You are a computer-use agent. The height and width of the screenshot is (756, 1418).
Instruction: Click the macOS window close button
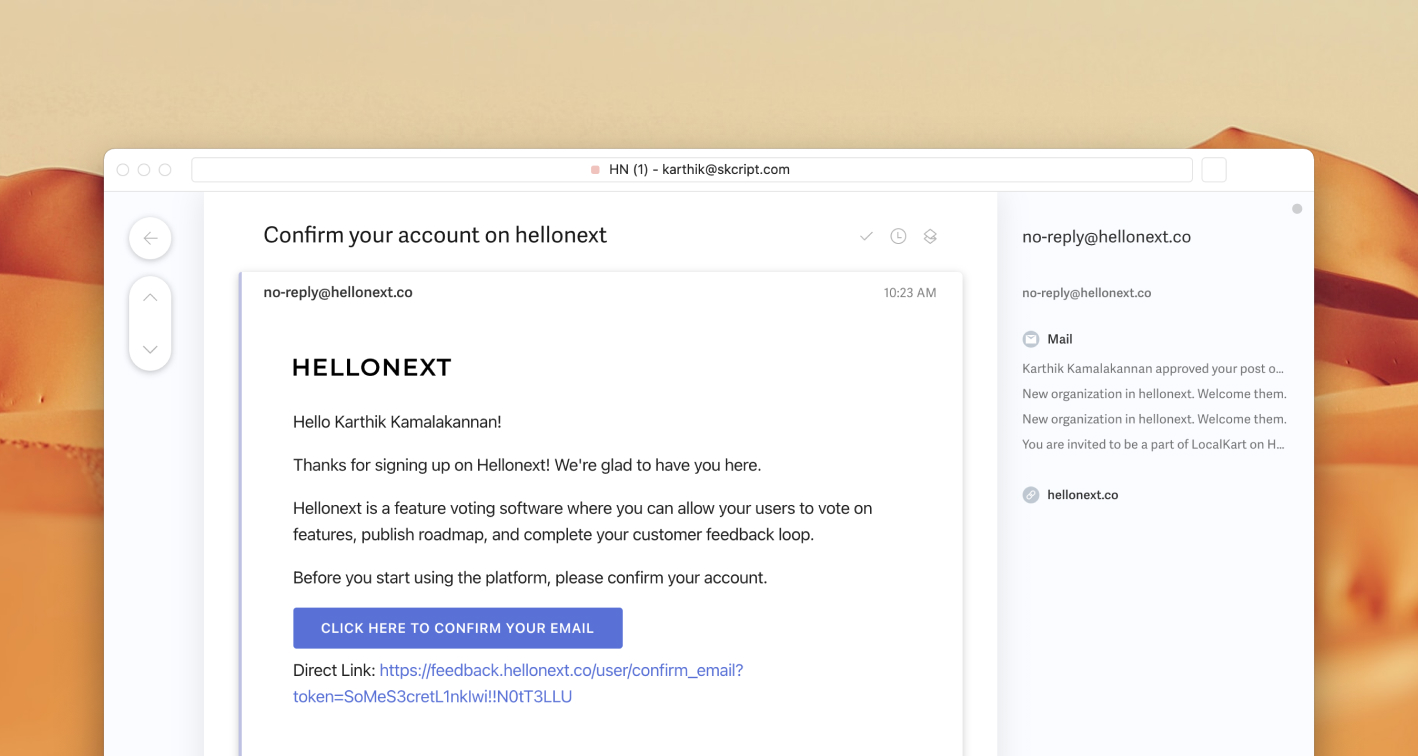coord(123,170)
